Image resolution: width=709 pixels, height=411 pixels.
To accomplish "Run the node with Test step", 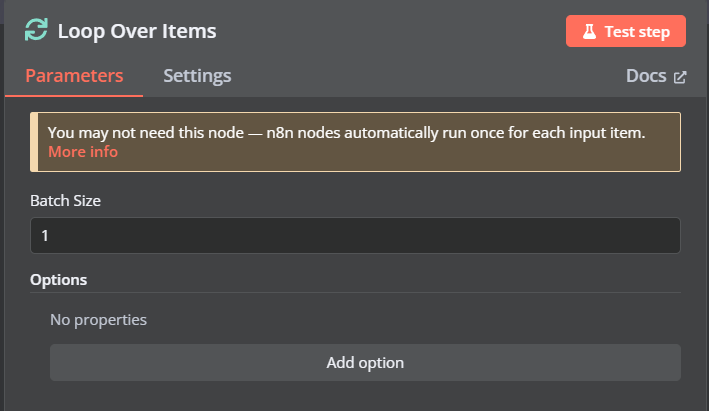I will (626, 31).
